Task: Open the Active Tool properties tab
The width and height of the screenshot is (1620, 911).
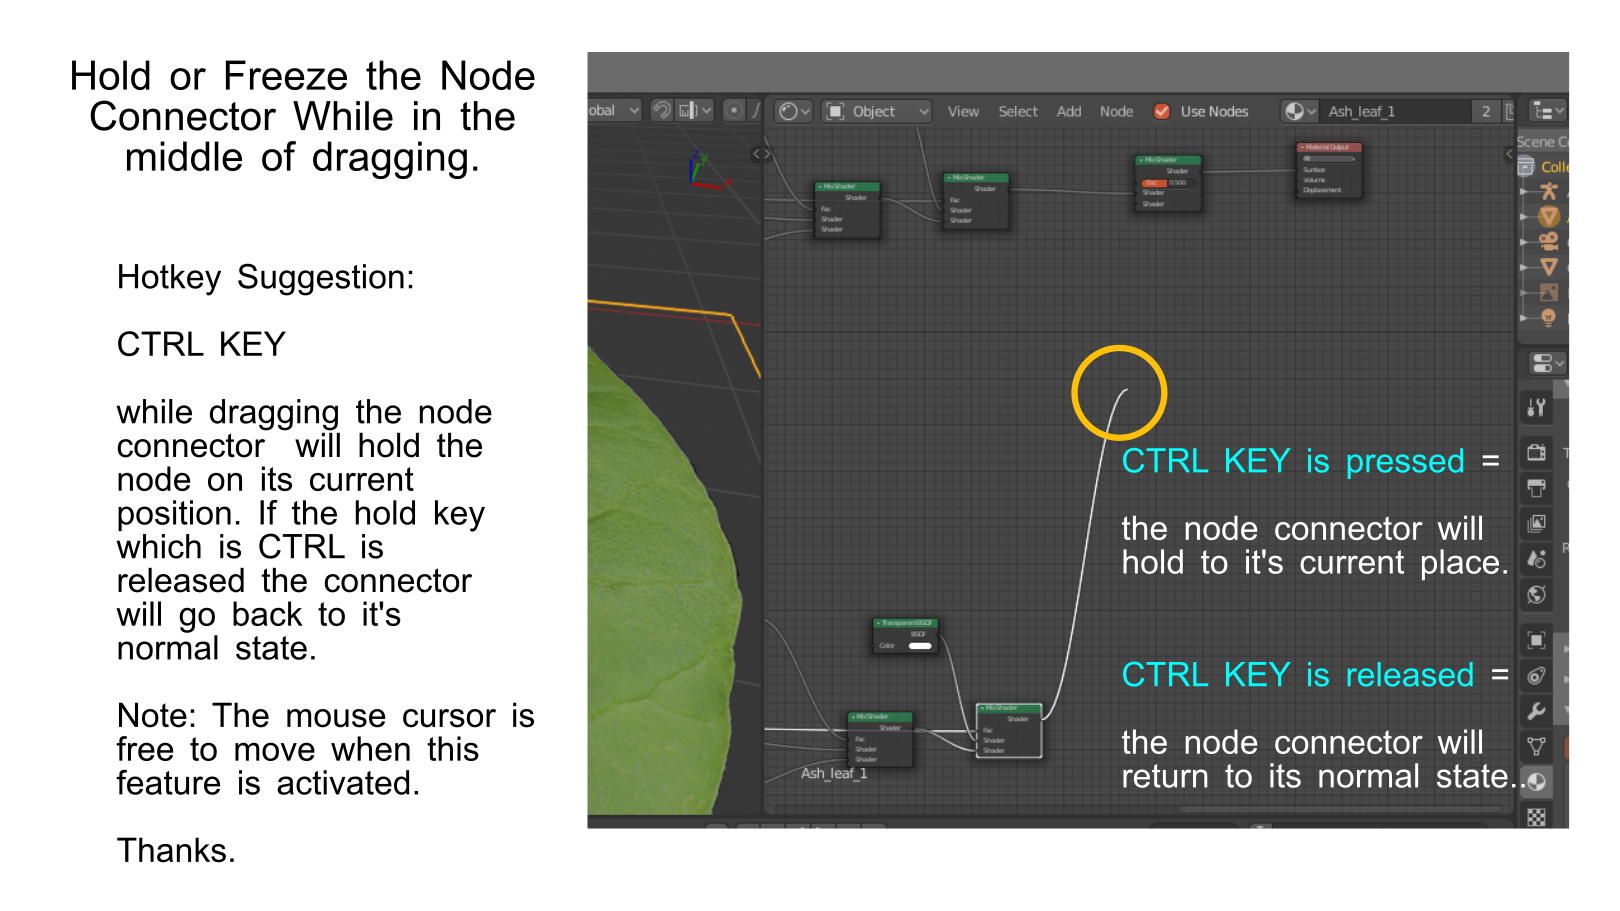Action: [x=1536, y=408]
